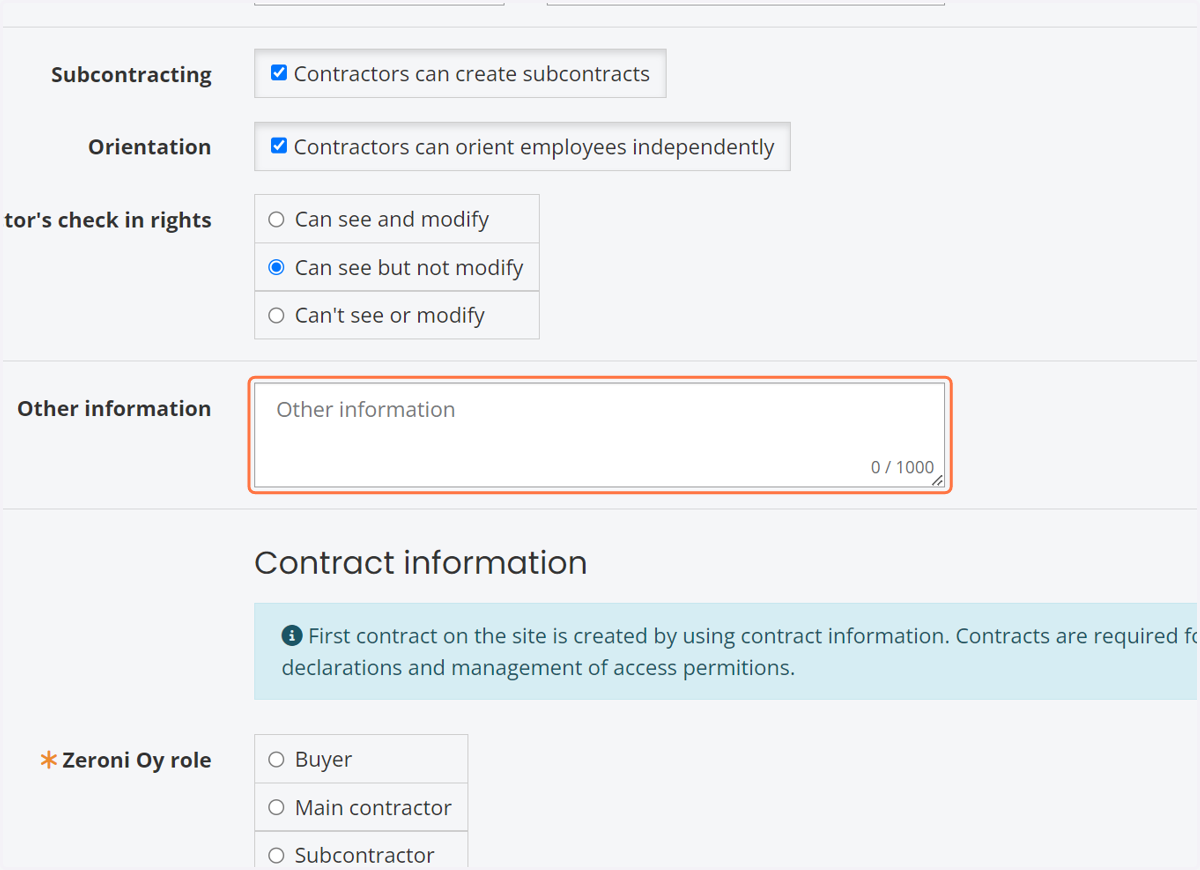Choose Main contractor as Zeroni Oy role
This screenshot has width=1200, height=870.
(277, 807)
